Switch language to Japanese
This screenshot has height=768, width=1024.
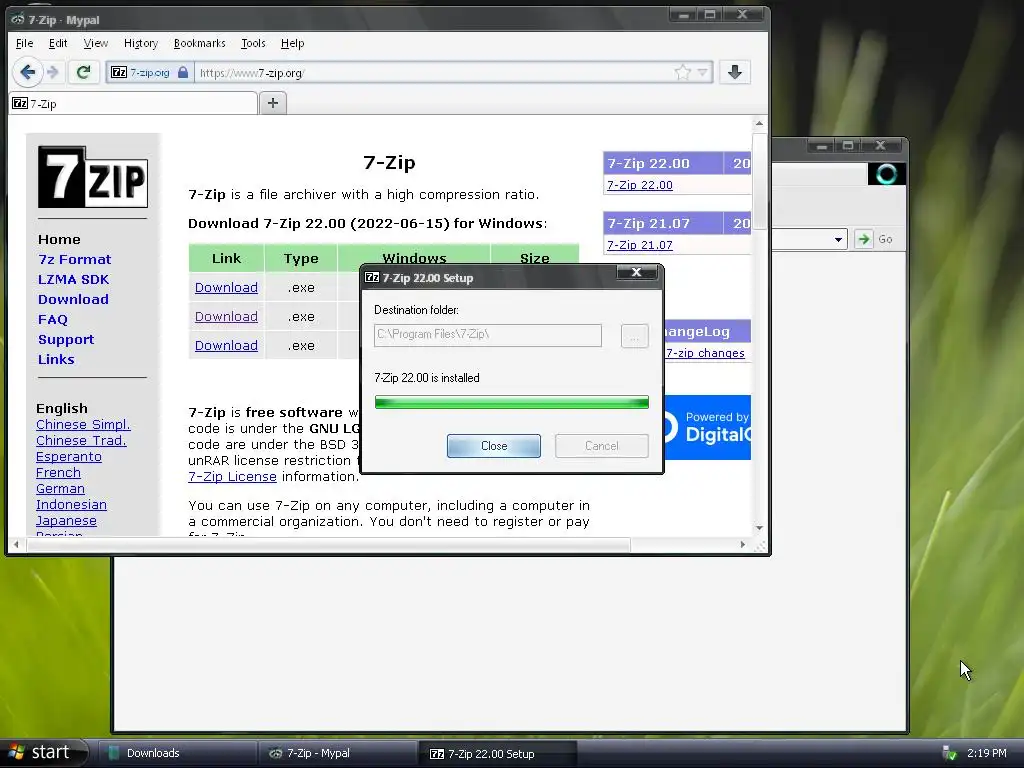point(66,520)
